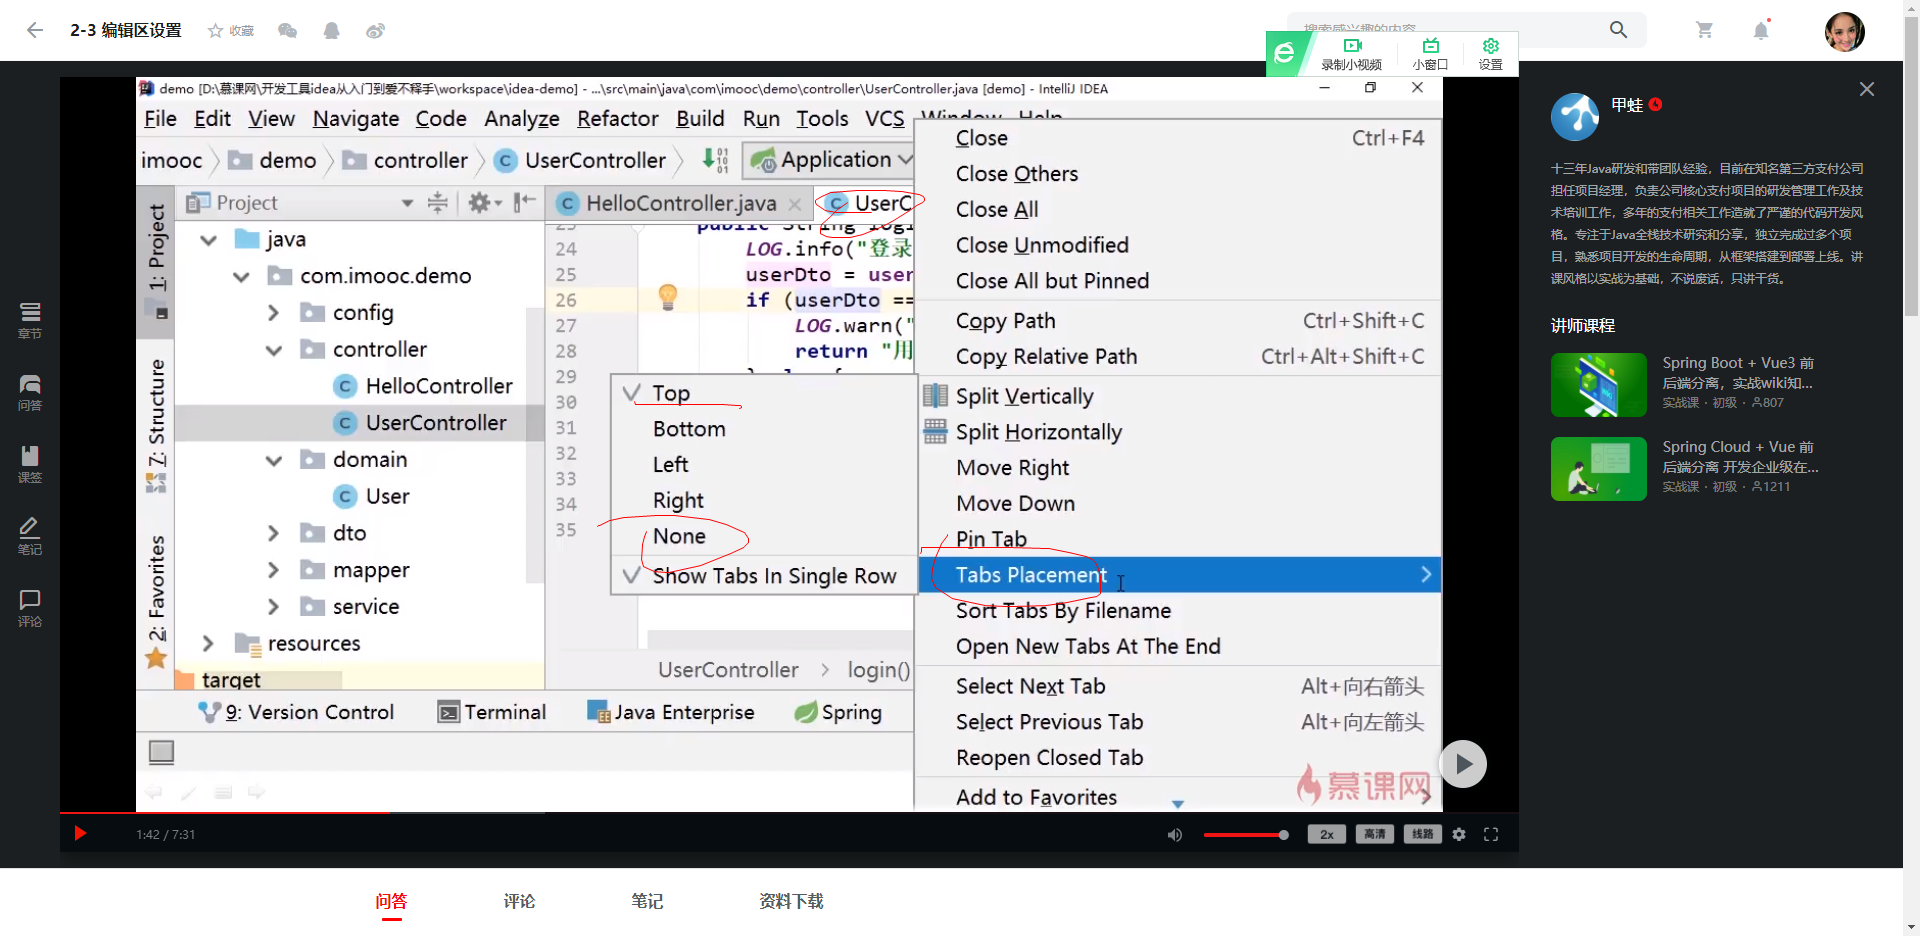Expand the mapper package node

(x=273, y=570)
